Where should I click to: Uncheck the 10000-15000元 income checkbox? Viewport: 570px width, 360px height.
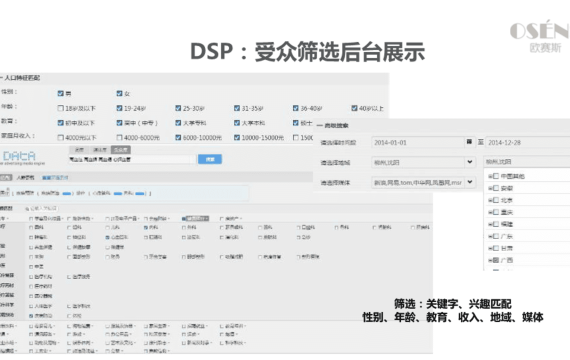(237, 137)
